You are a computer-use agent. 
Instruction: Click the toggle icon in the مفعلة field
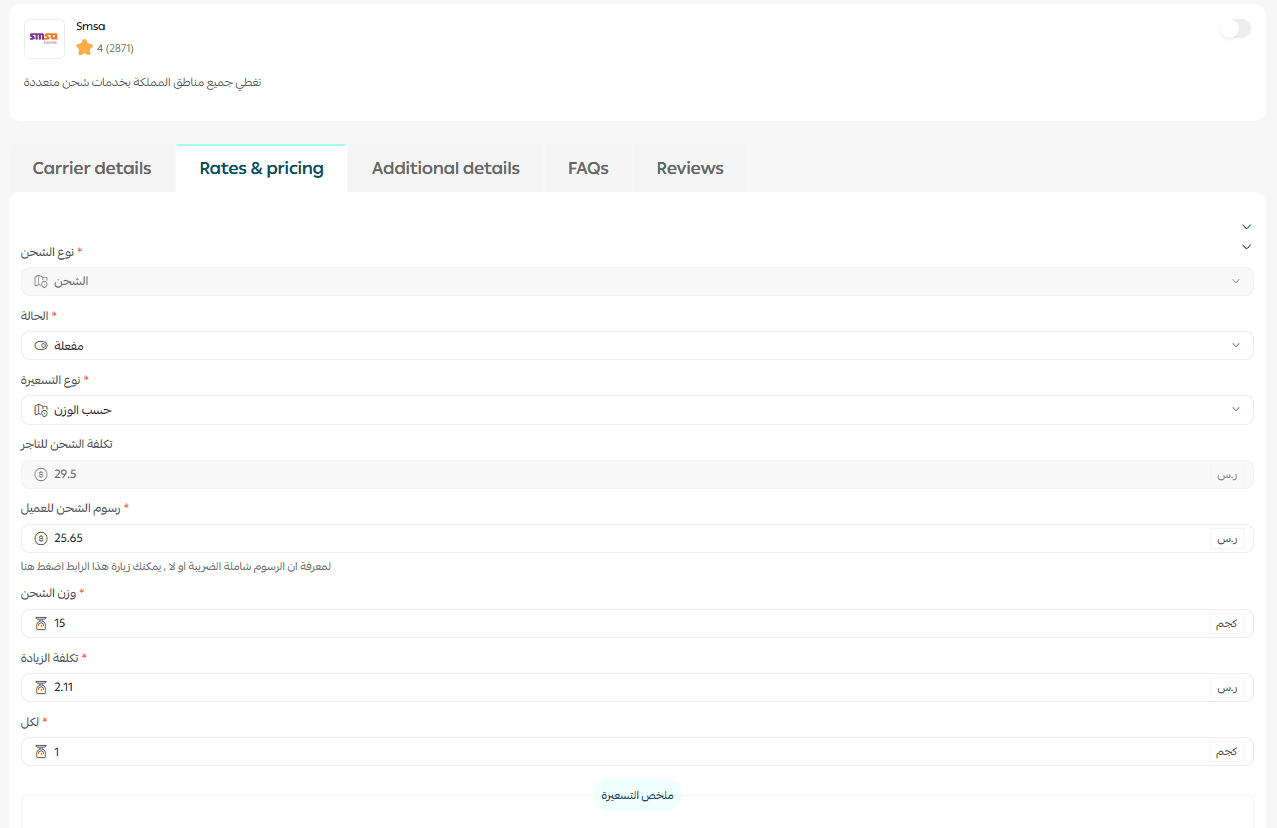point(41,346)
